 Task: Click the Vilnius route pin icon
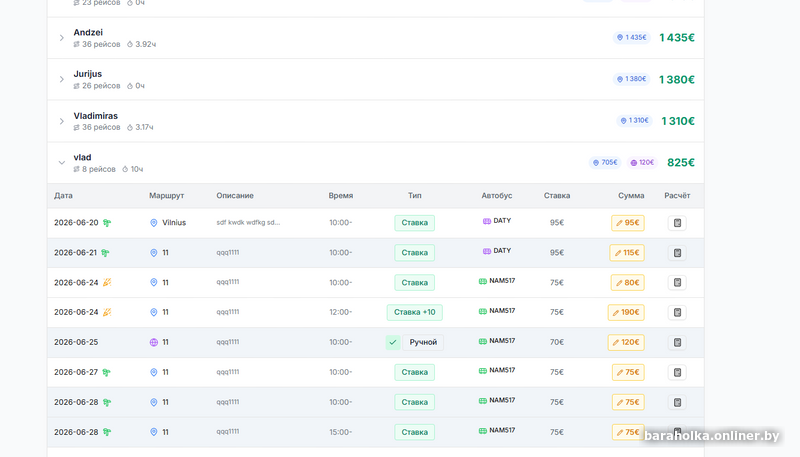(154, 223)
